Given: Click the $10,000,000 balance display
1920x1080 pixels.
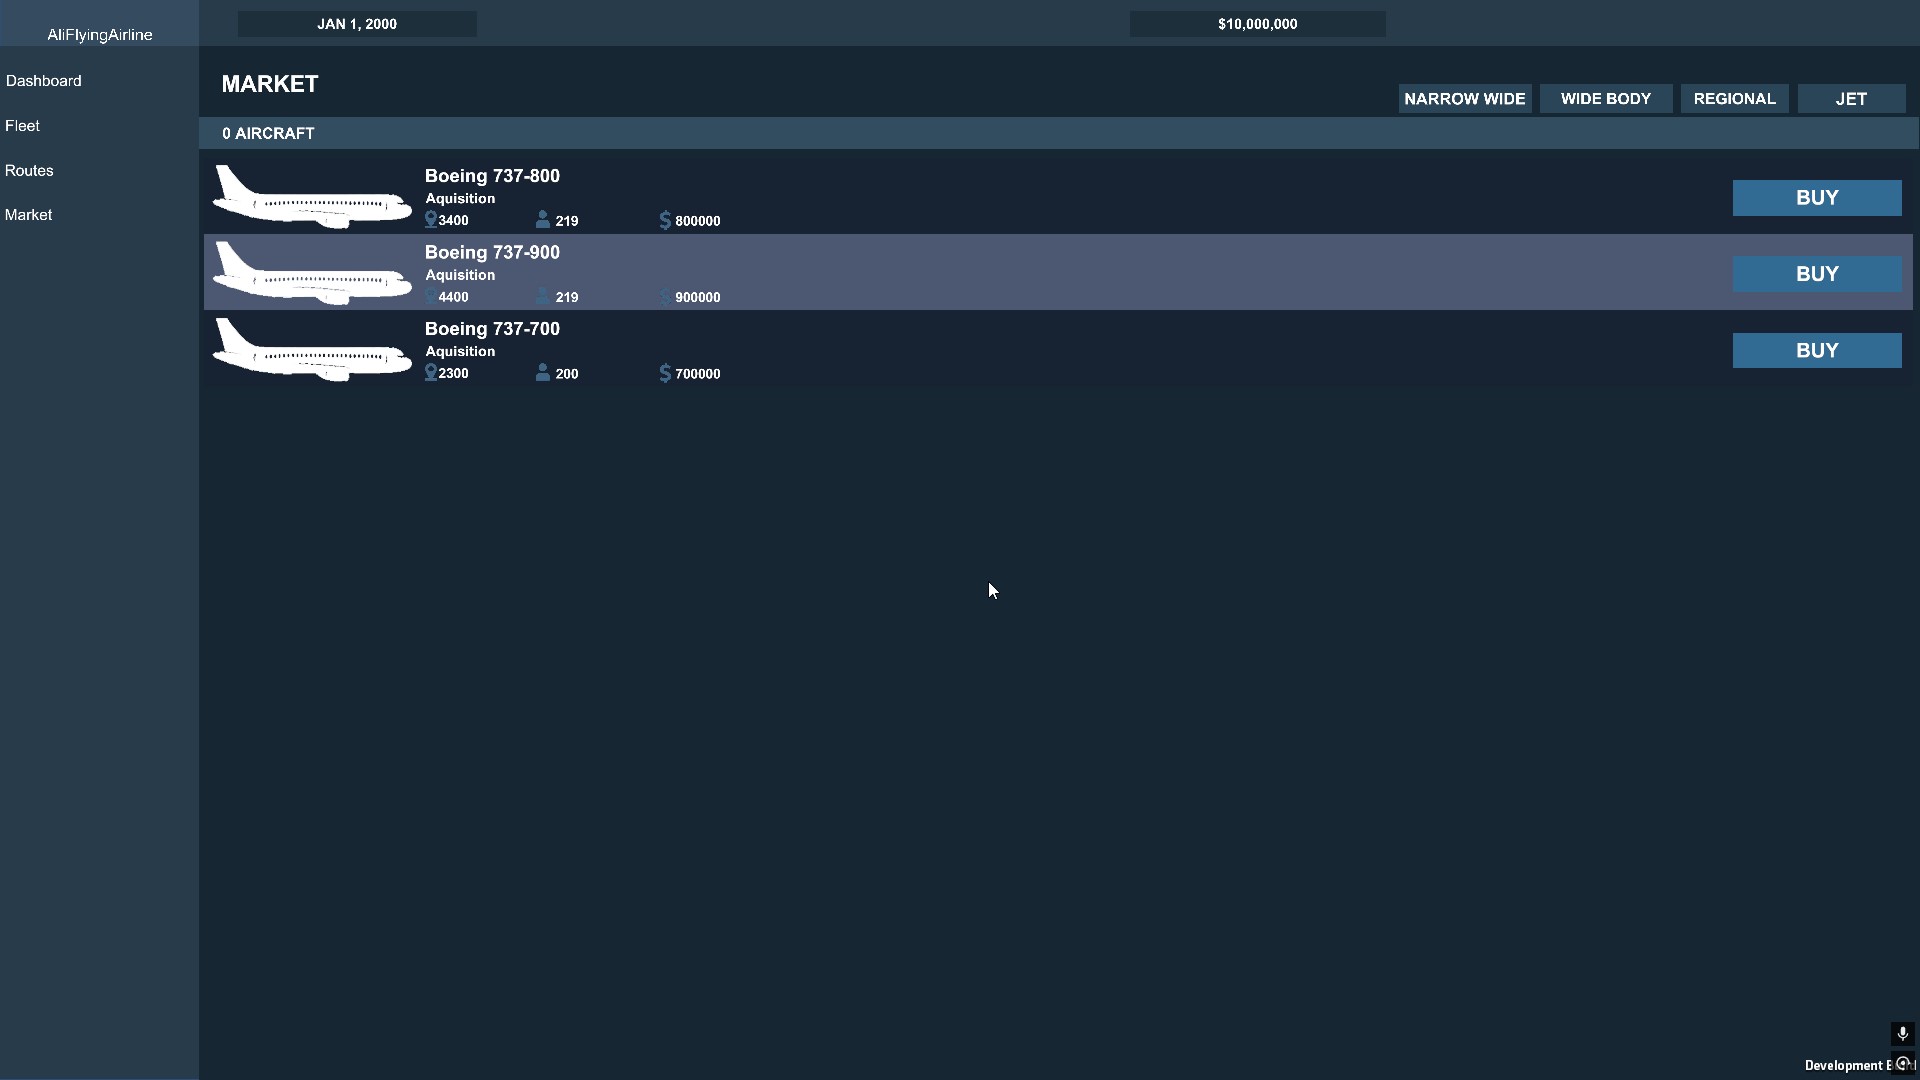Looking at the screenshot, I should 1258,24.
